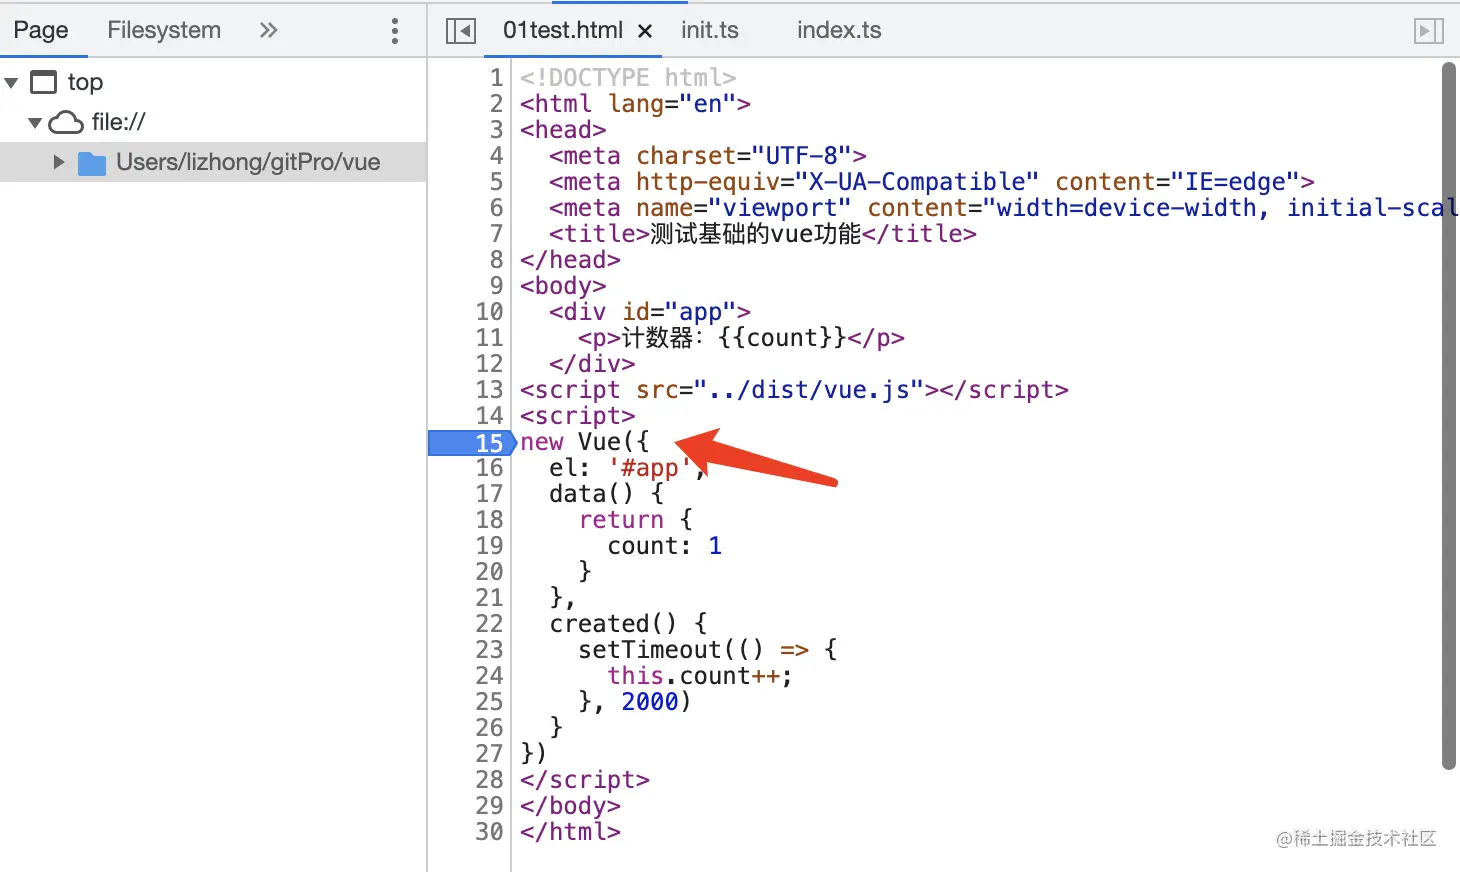Set a breakpoint on line 17
Viewport: 1460px width, 872px height.
[489, 494]
